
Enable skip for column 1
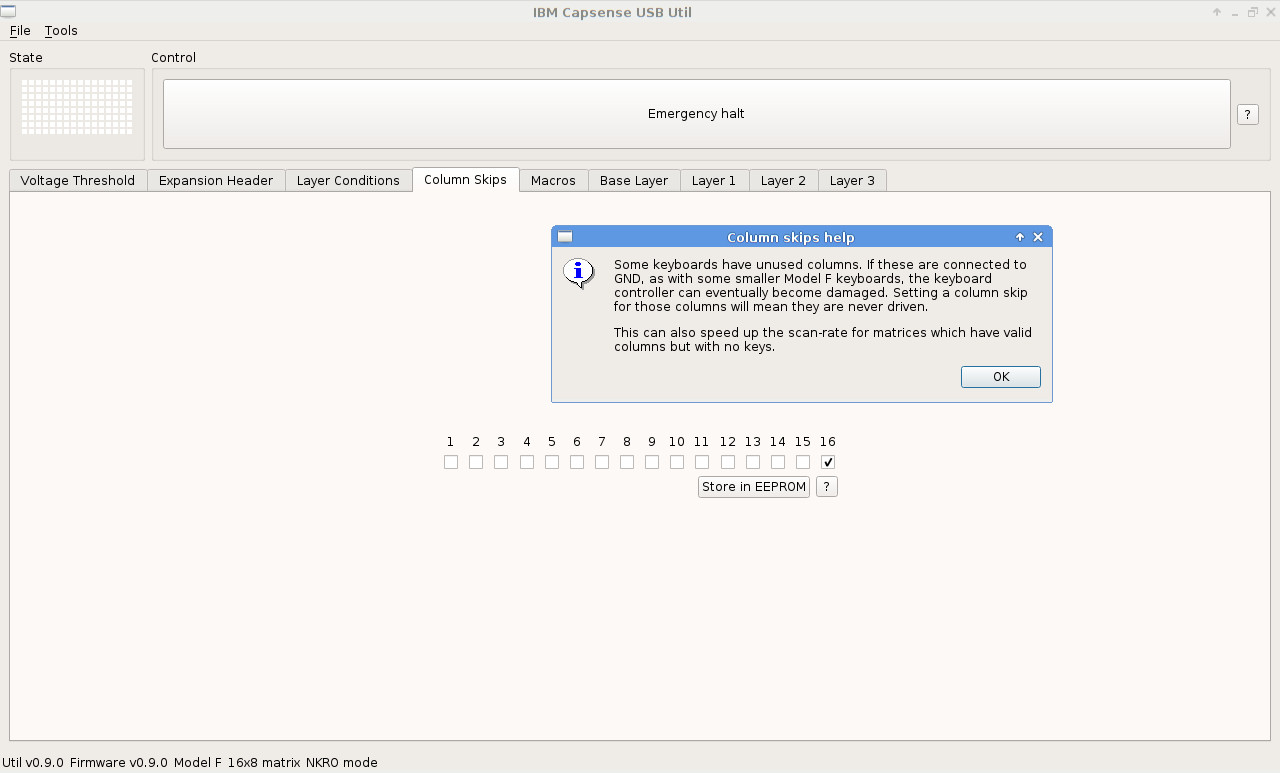click(451, 462)
